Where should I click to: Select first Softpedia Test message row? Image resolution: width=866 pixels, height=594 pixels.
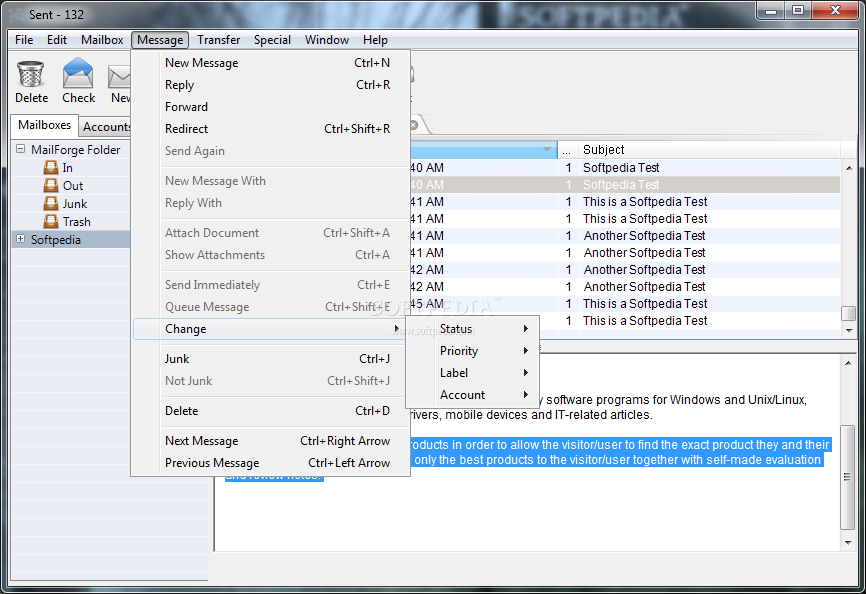coord(625,167)
